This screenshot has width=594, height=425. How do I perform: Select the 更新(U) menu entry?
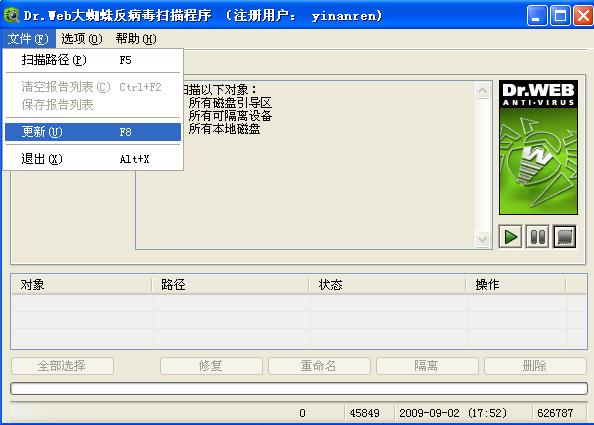[93, 132]
